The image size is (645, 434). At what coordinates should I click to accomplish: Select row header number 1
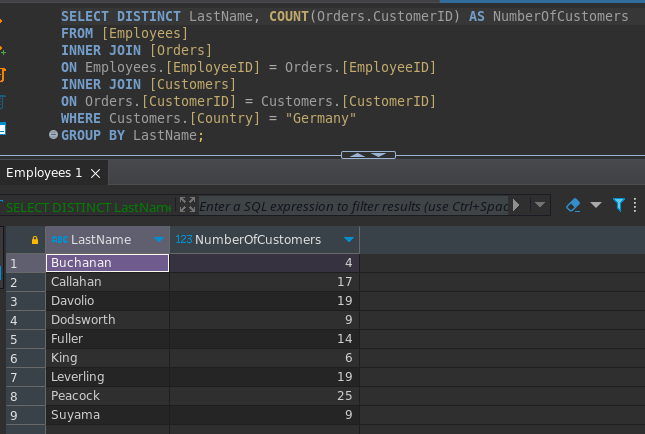[26, 263]
